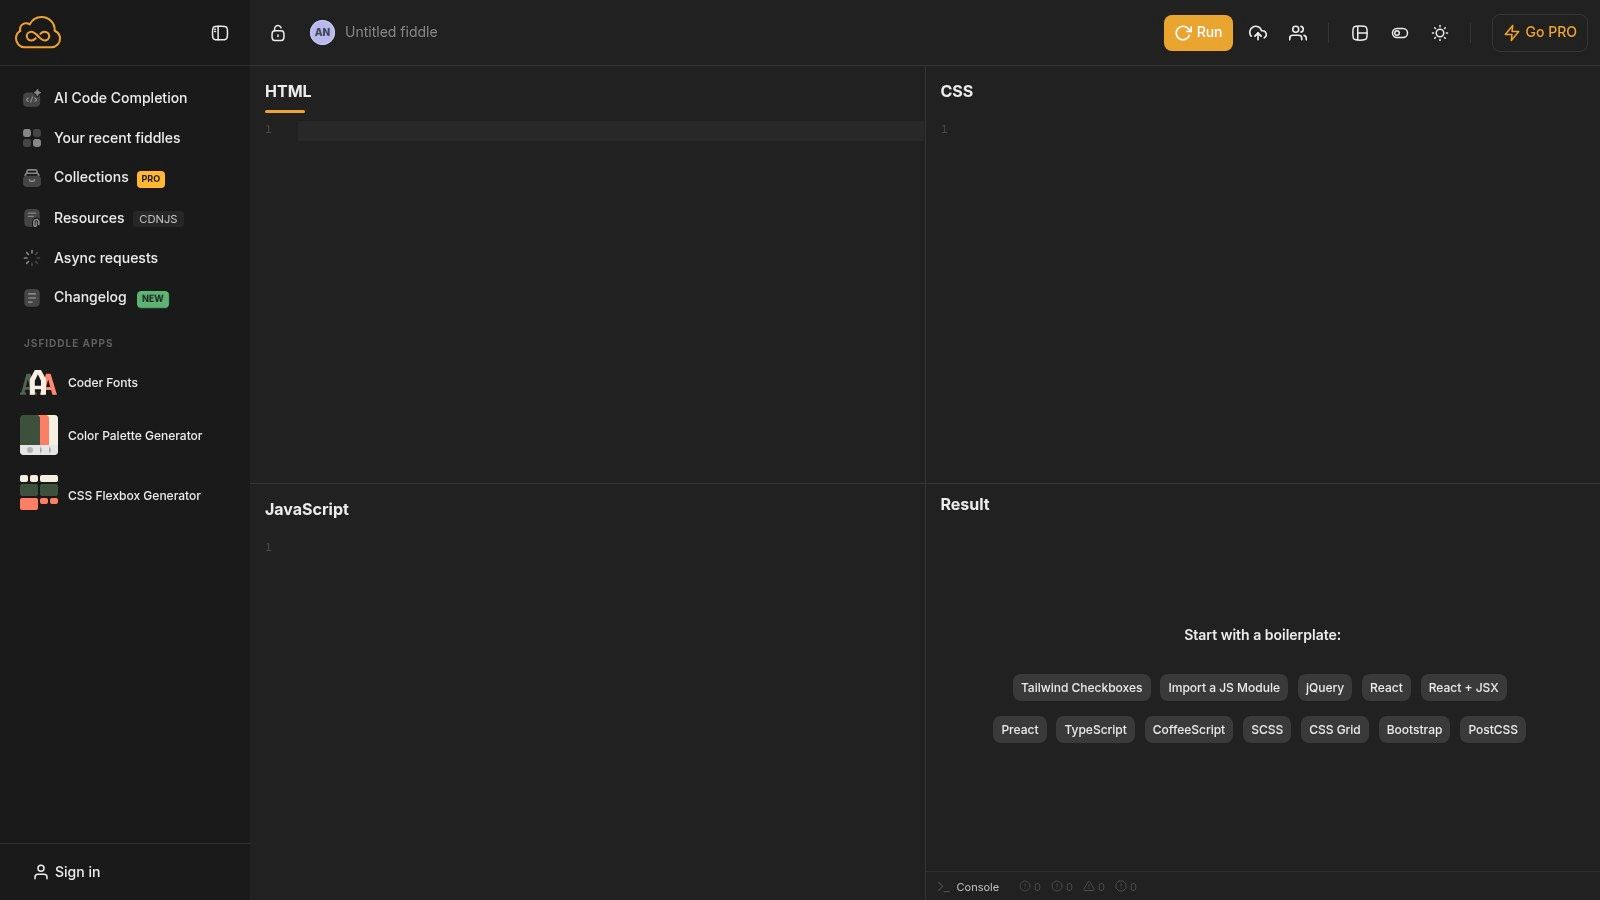Screen dimensions: 1600x900
Task: Open the Color Palette Generator app
Action: 134,435
